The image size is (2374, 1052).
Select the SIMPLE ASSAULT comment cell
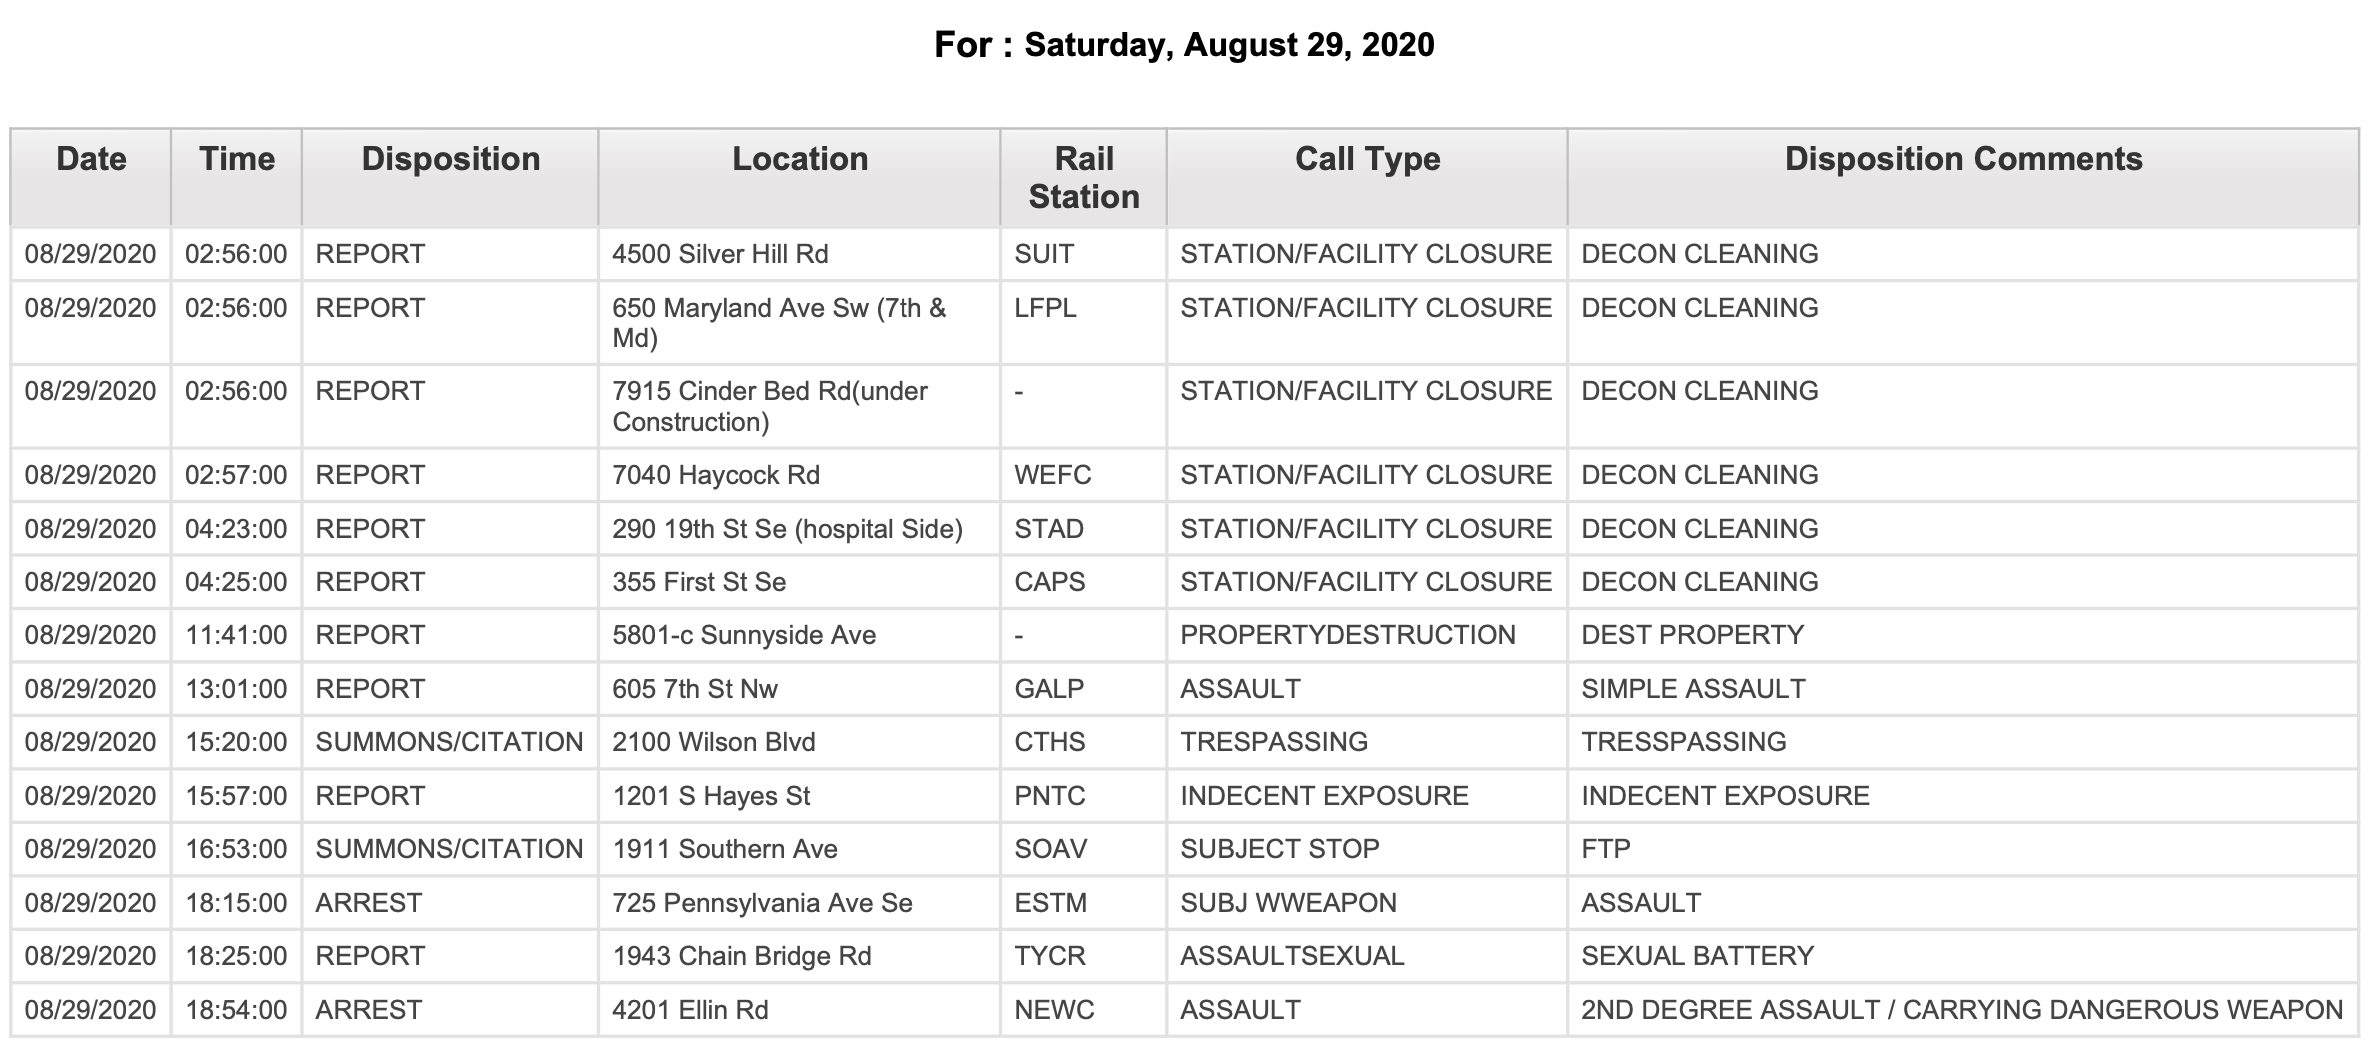[1963, 689]
